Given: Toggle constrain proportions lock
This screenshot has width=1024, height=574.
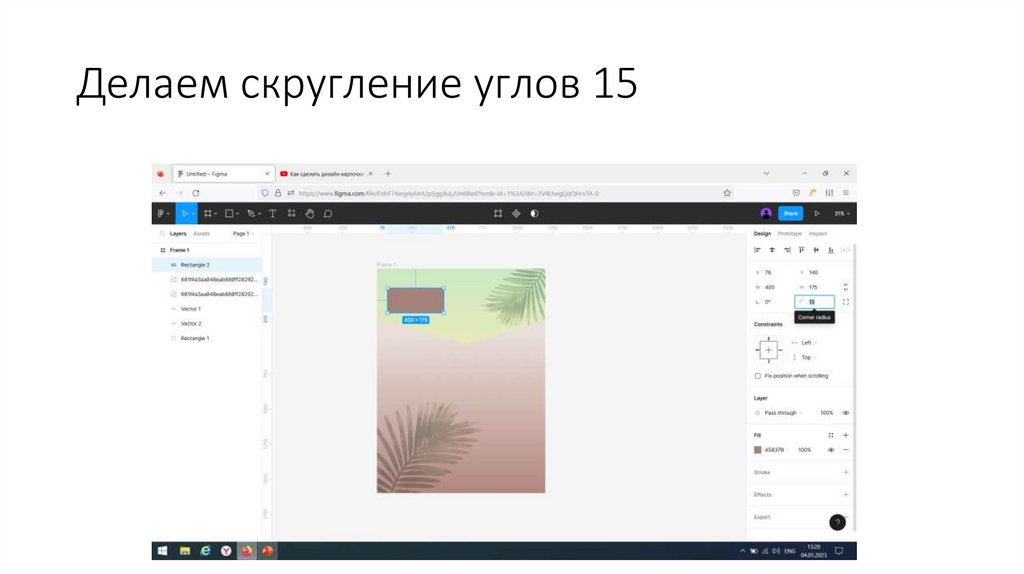Looking at the screenshot, I should (x=846, y=287).
